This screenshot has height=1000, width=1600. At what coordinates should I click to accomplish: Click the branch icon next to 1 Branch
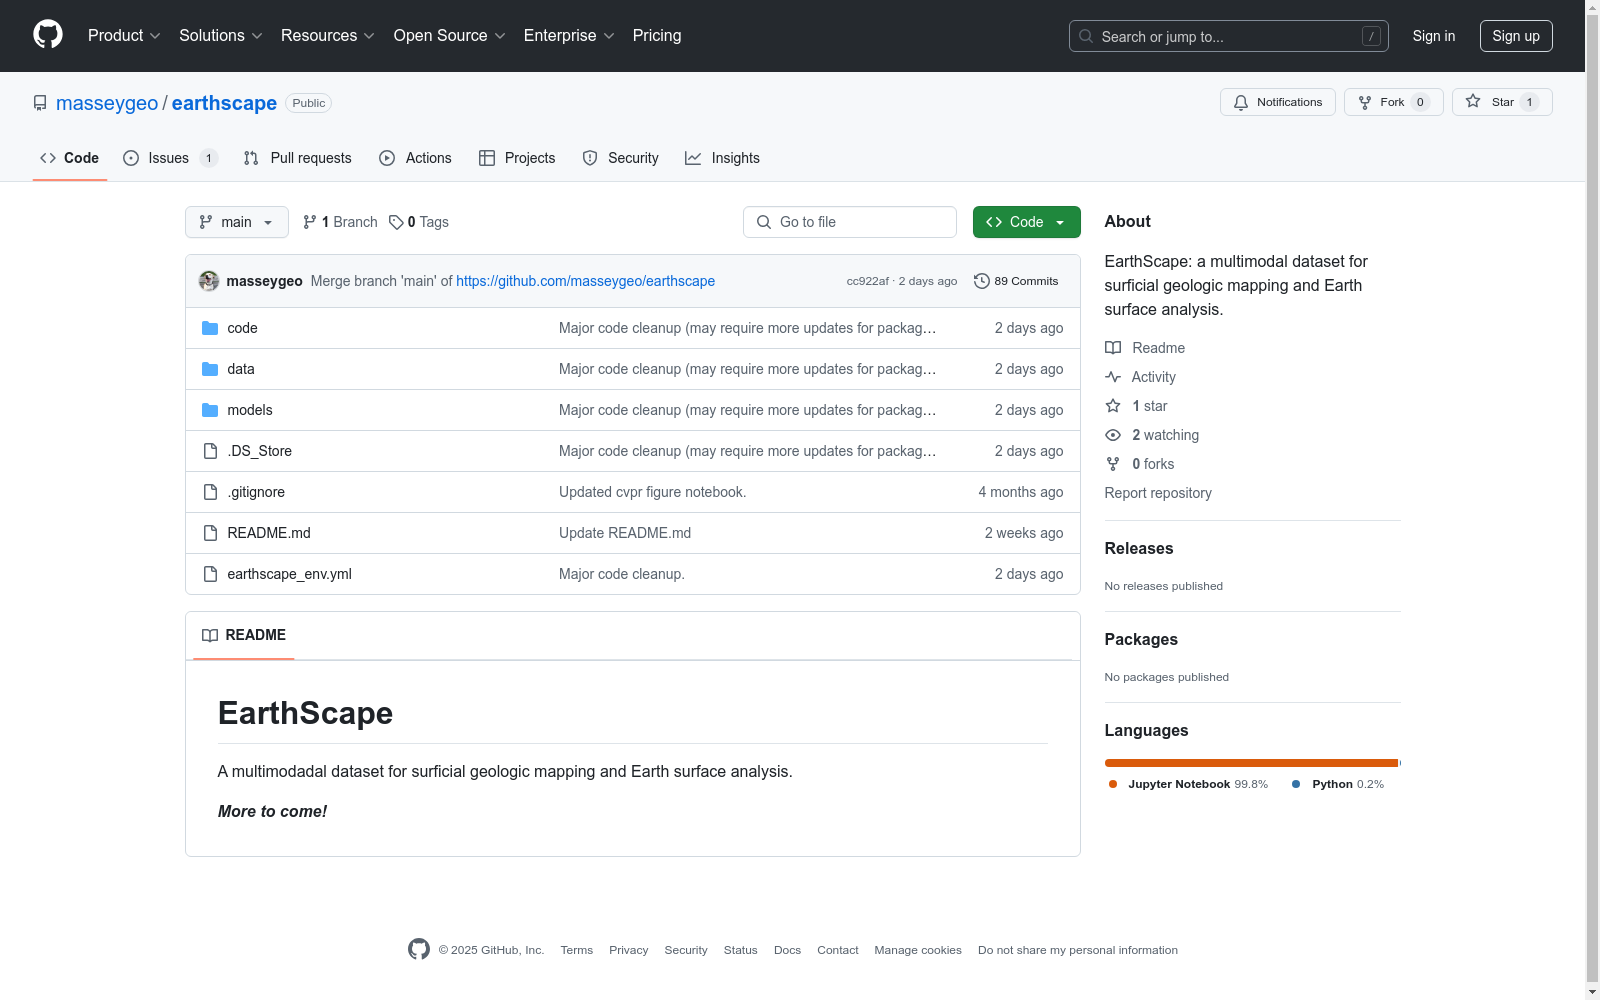coord(310,222)
